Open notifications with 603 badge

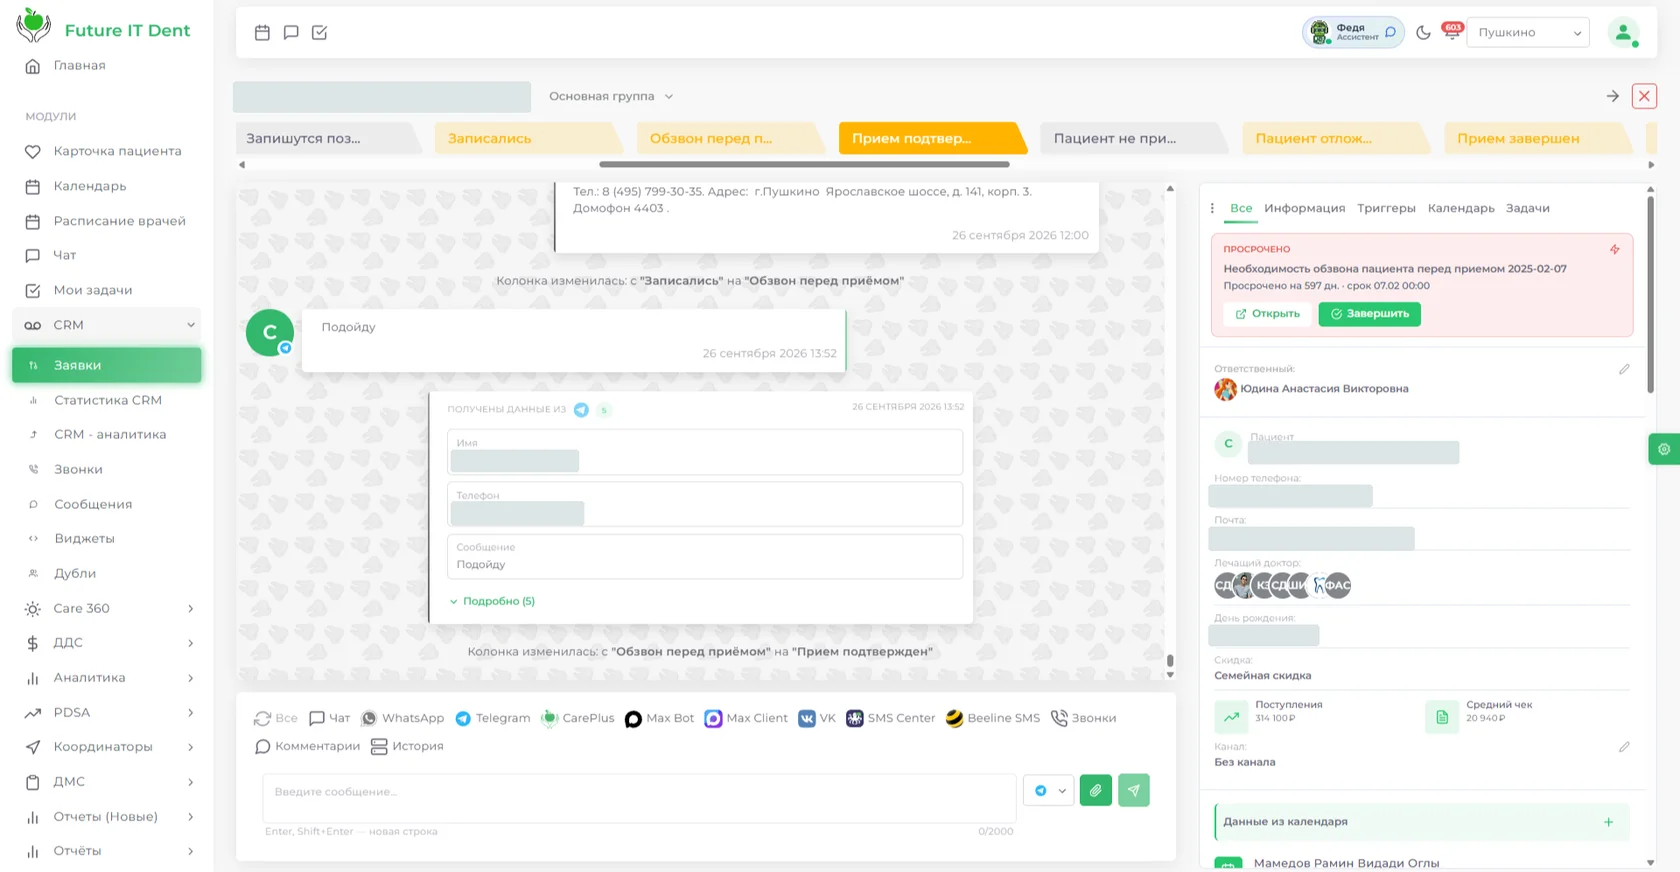point(1452,31)
